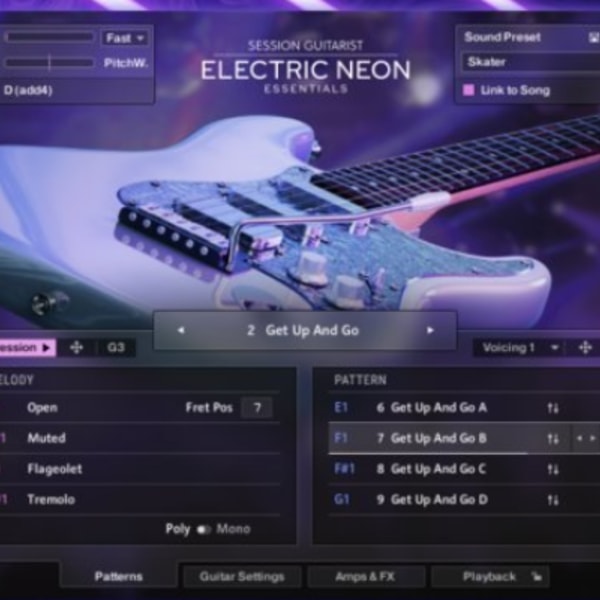Image resolution: width=600 pixels, height=600 pixels.
Task: Select pattern 8 Get Up And Go C
Action: tap(431, 469)
